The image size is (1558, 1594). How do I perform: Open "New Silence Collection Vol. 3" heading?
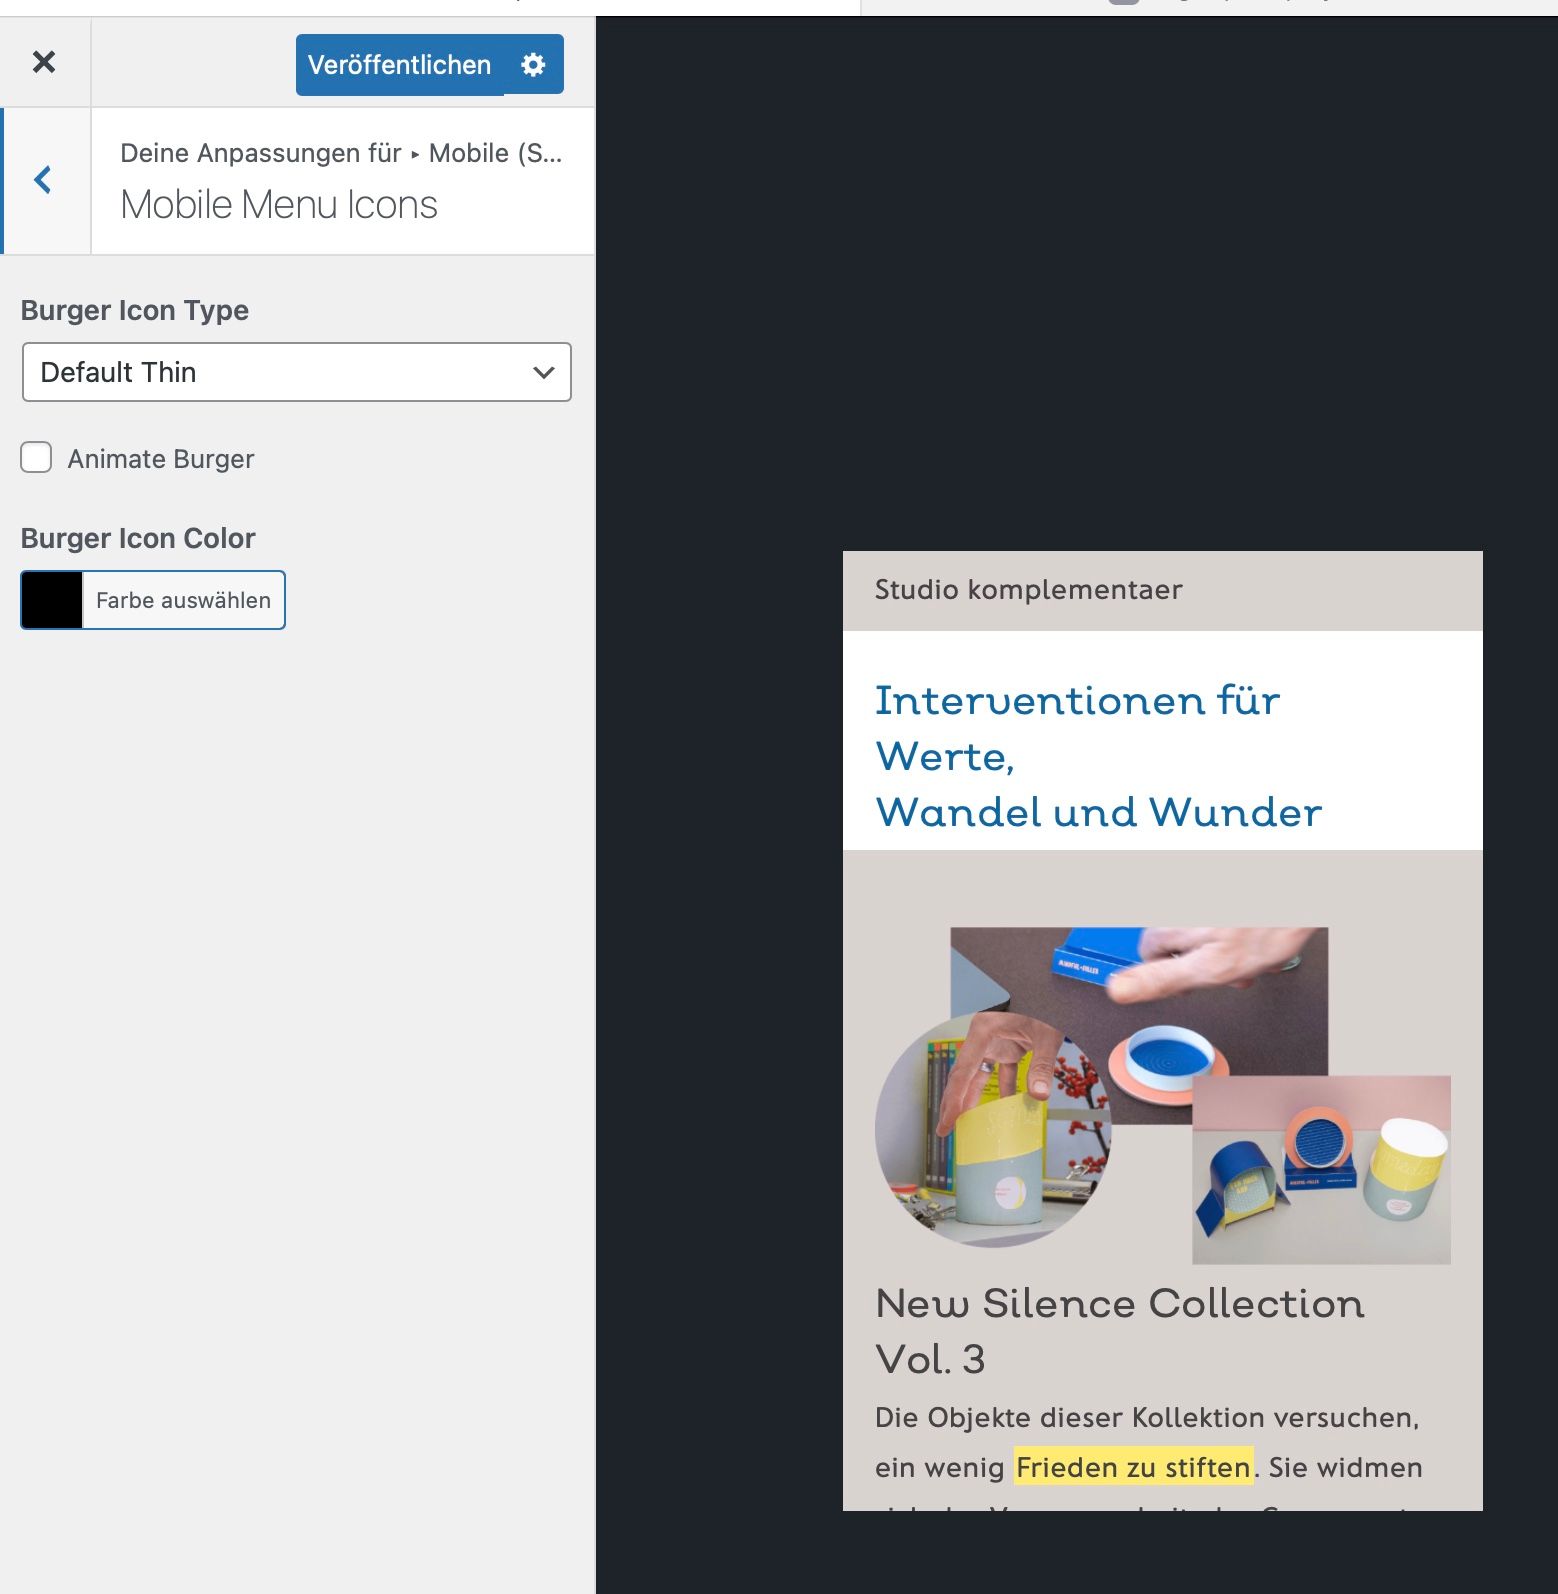point(1119,1331)
